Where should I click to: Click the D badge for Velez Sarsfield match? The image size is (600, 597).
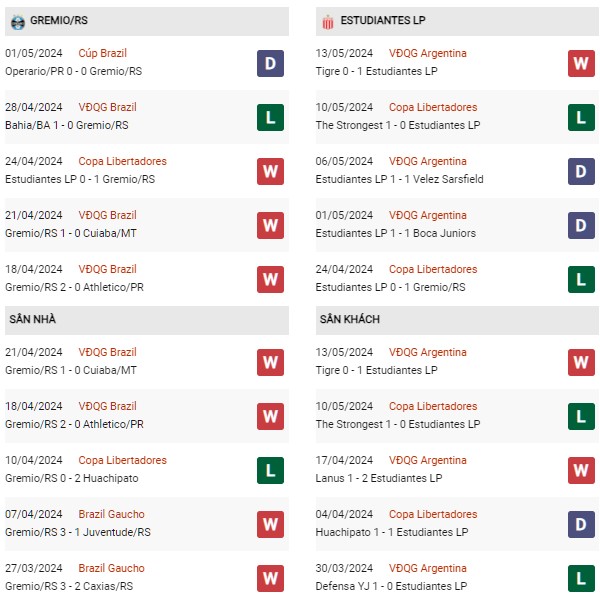click(x=581, y=171)
